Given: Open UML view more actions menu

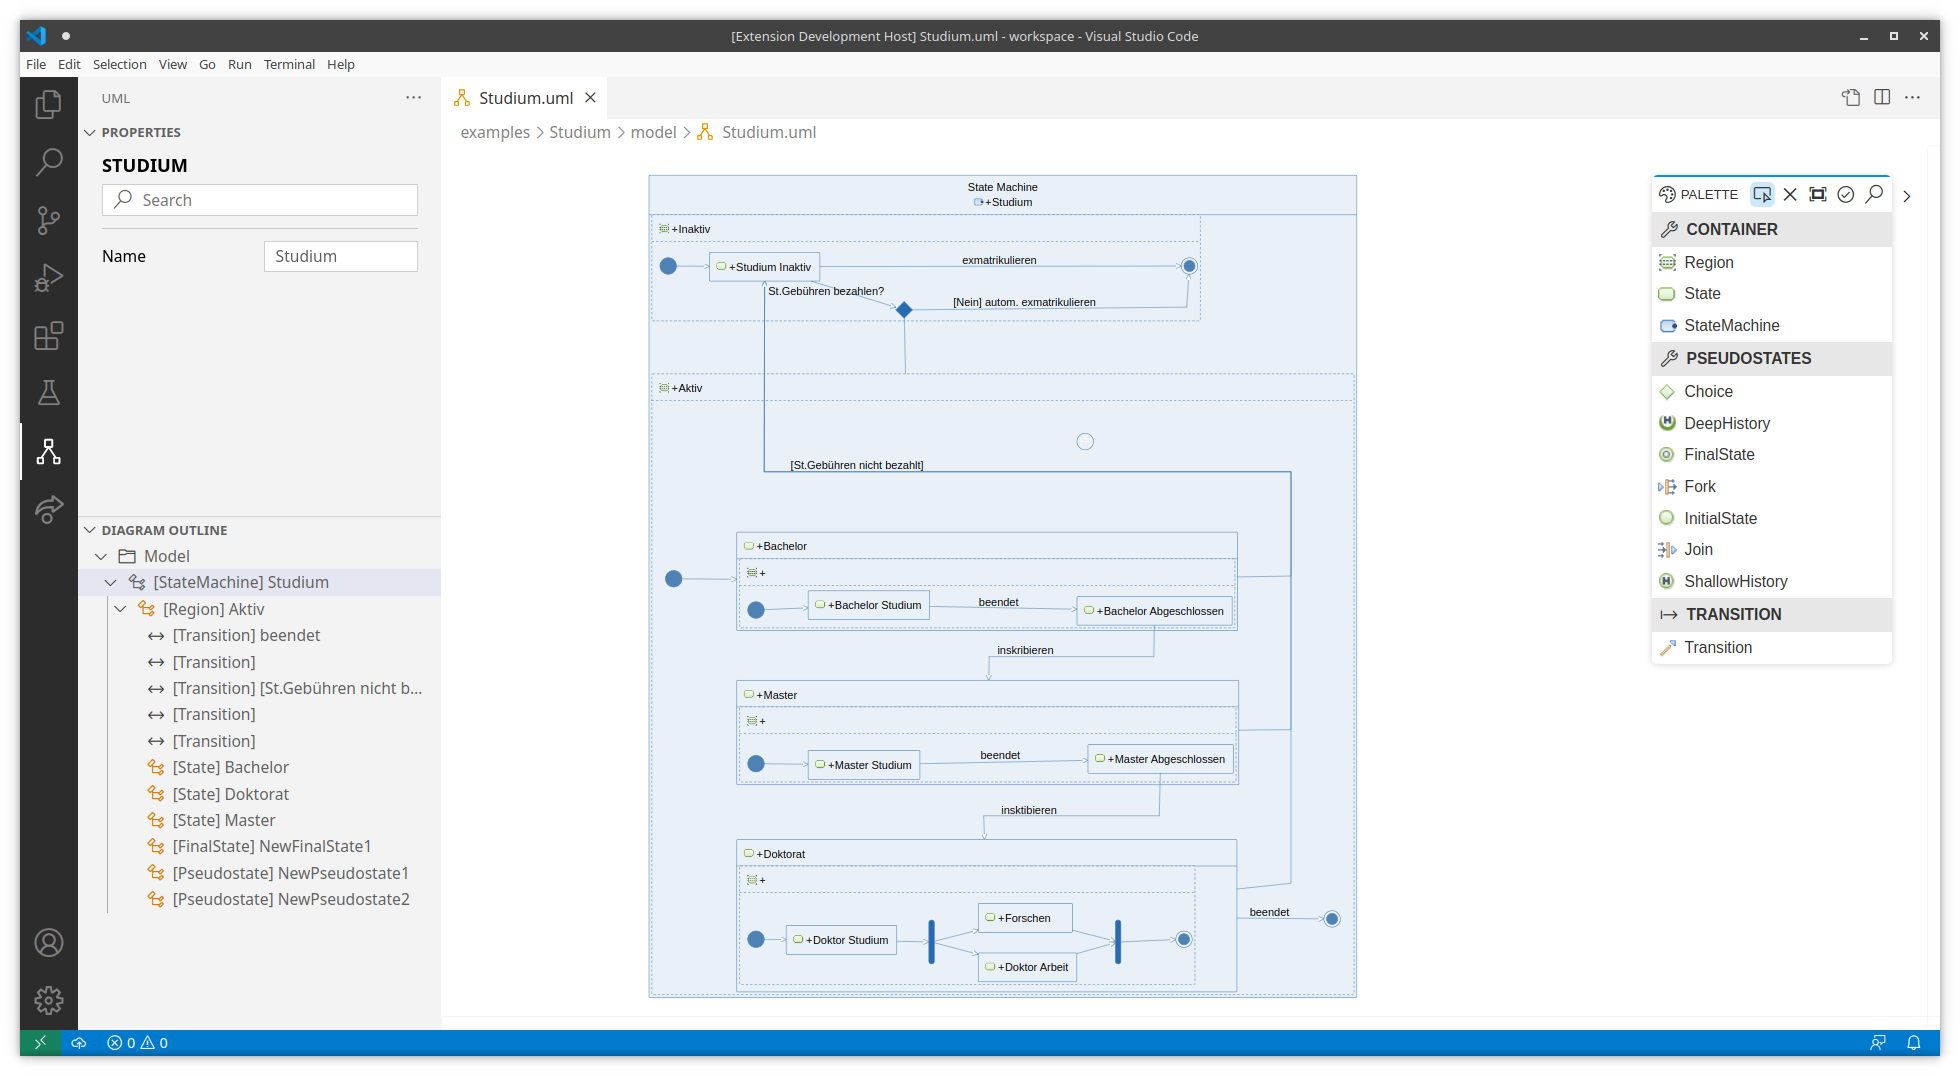Looking at the screenshot, I should (x=414, y=98).
